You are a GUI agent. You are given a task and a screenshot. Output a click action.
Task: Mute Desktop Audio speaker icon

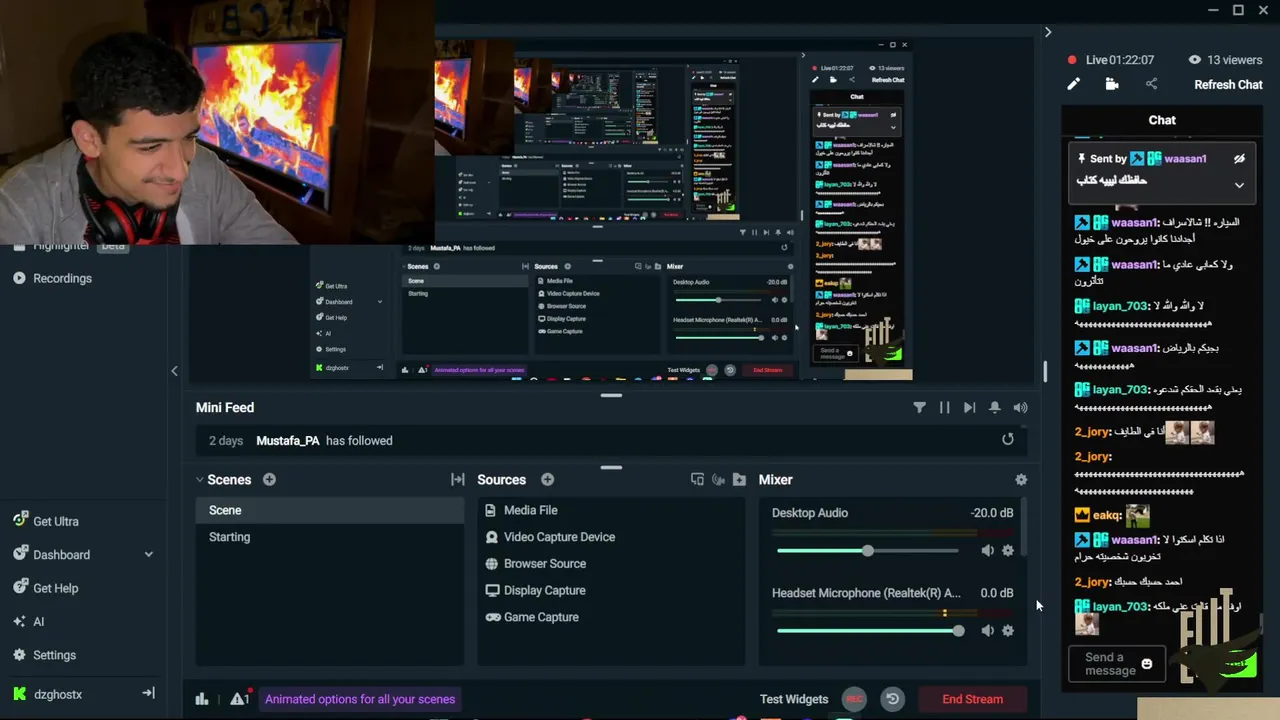coord(987,551)
